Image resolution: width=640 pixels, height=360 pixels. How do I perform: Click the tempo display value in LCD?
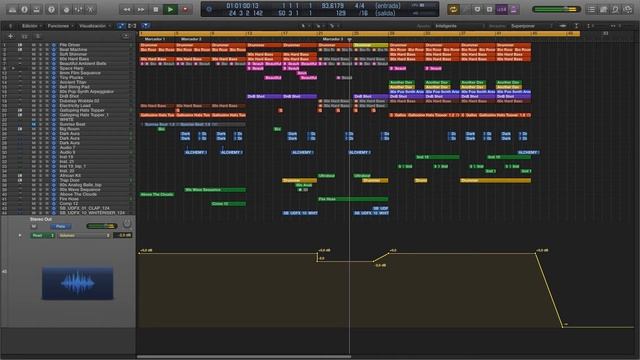coord(333,6)
